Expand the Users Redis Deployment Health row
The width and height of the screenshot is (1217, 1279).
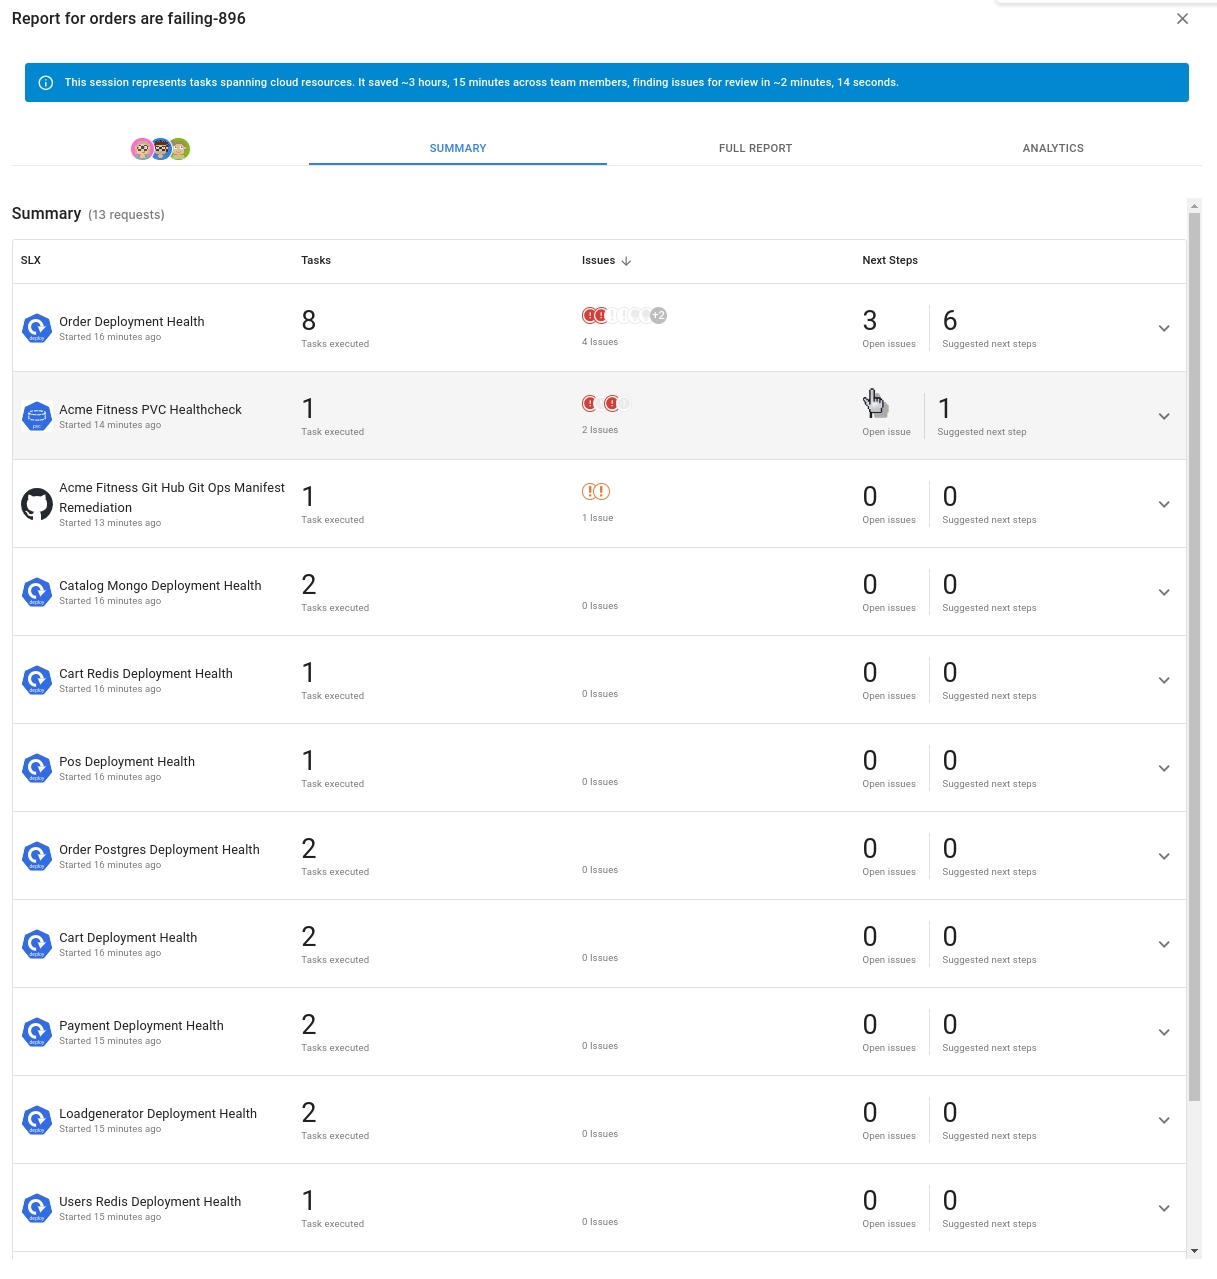tap(1164, 1208)
